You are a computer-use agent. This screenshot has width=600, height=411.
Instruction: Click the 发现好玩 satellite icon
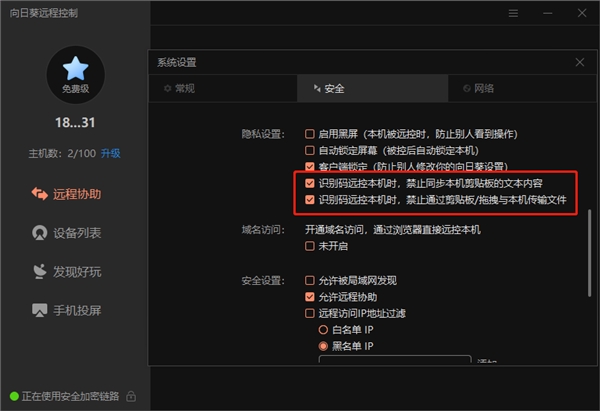point(39,271)
